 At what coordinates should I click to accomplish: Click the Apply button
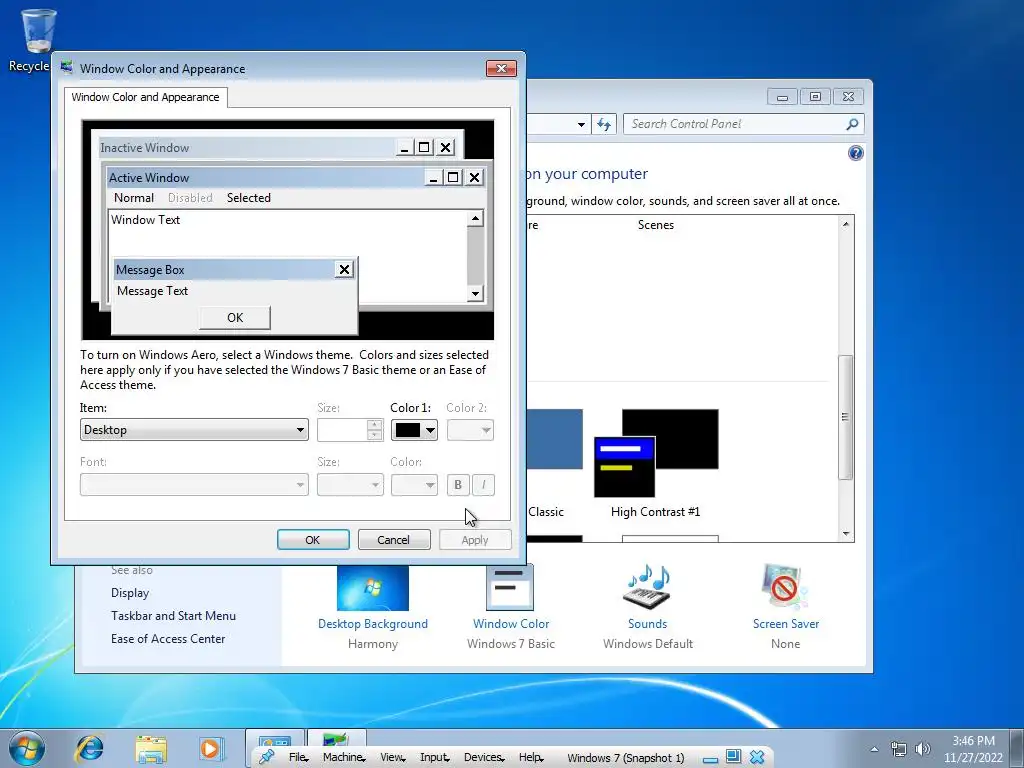[475, 539]
